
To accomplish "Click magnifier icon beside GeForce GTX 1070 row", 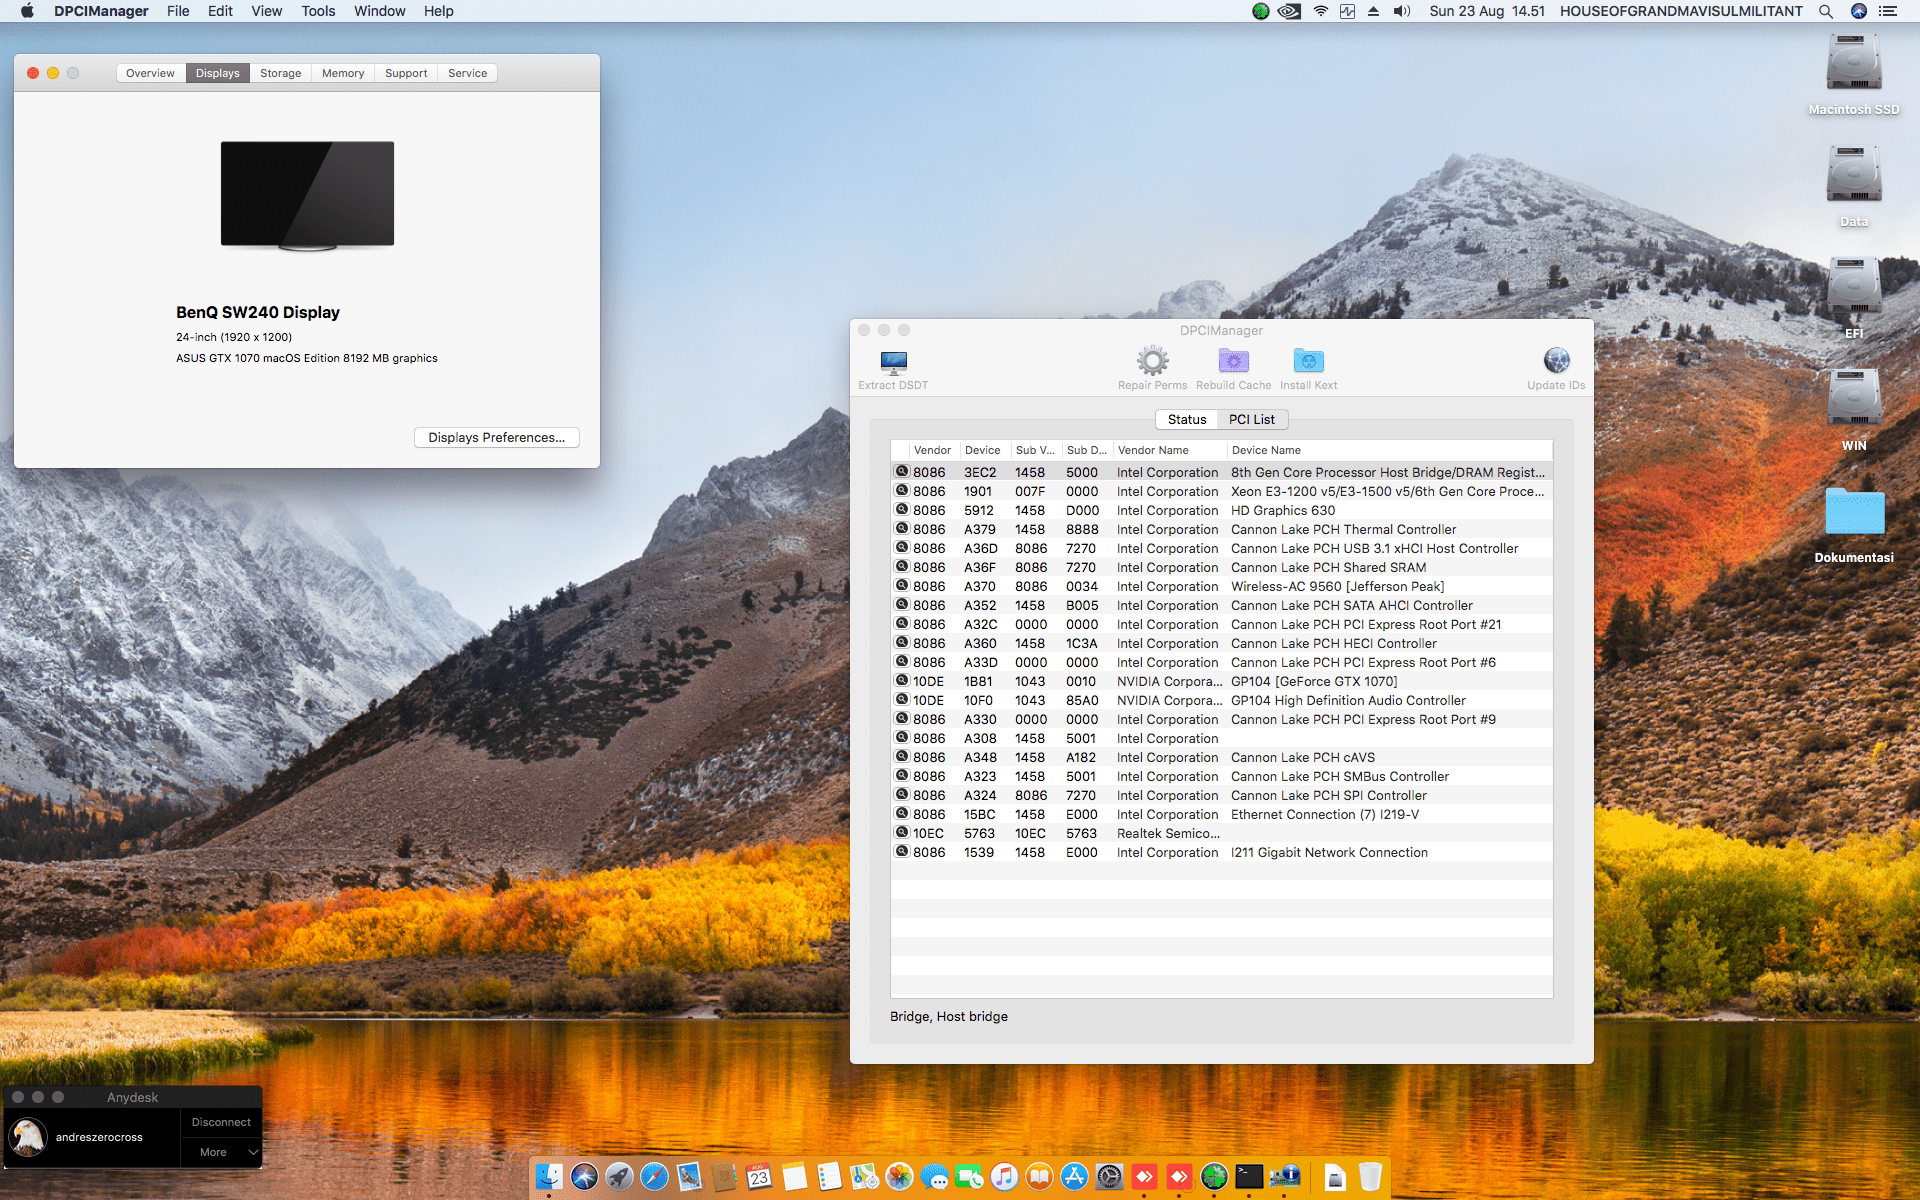I will [x=902, y=681].
